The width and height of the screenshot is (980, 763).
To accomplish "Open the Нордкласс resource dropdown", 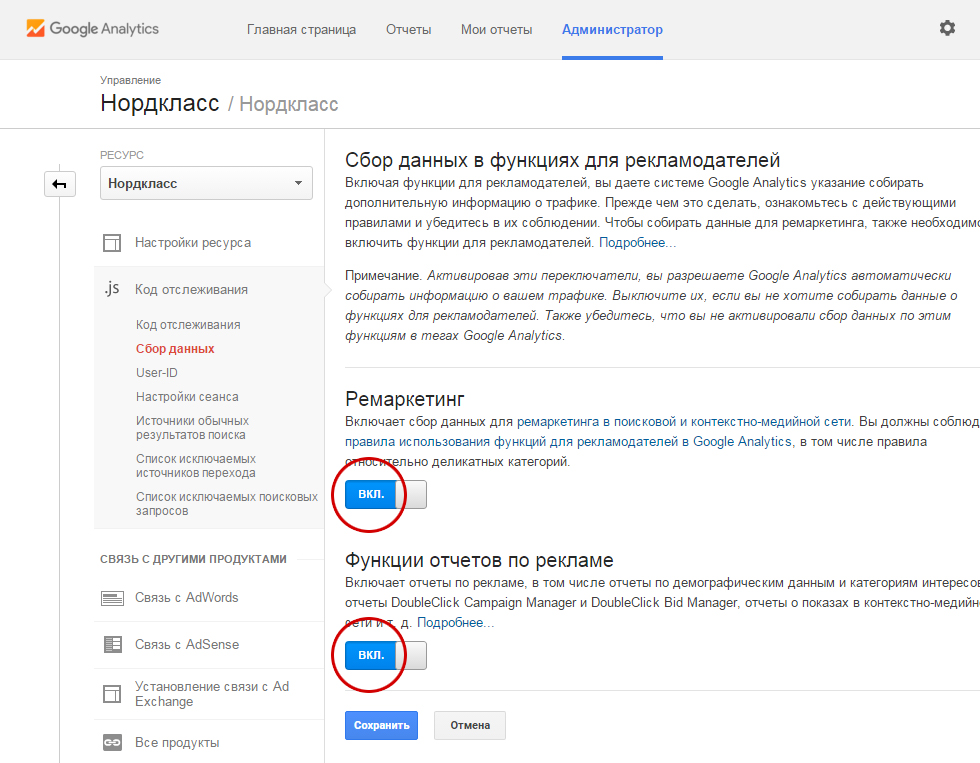I will (x=206, y=183).
